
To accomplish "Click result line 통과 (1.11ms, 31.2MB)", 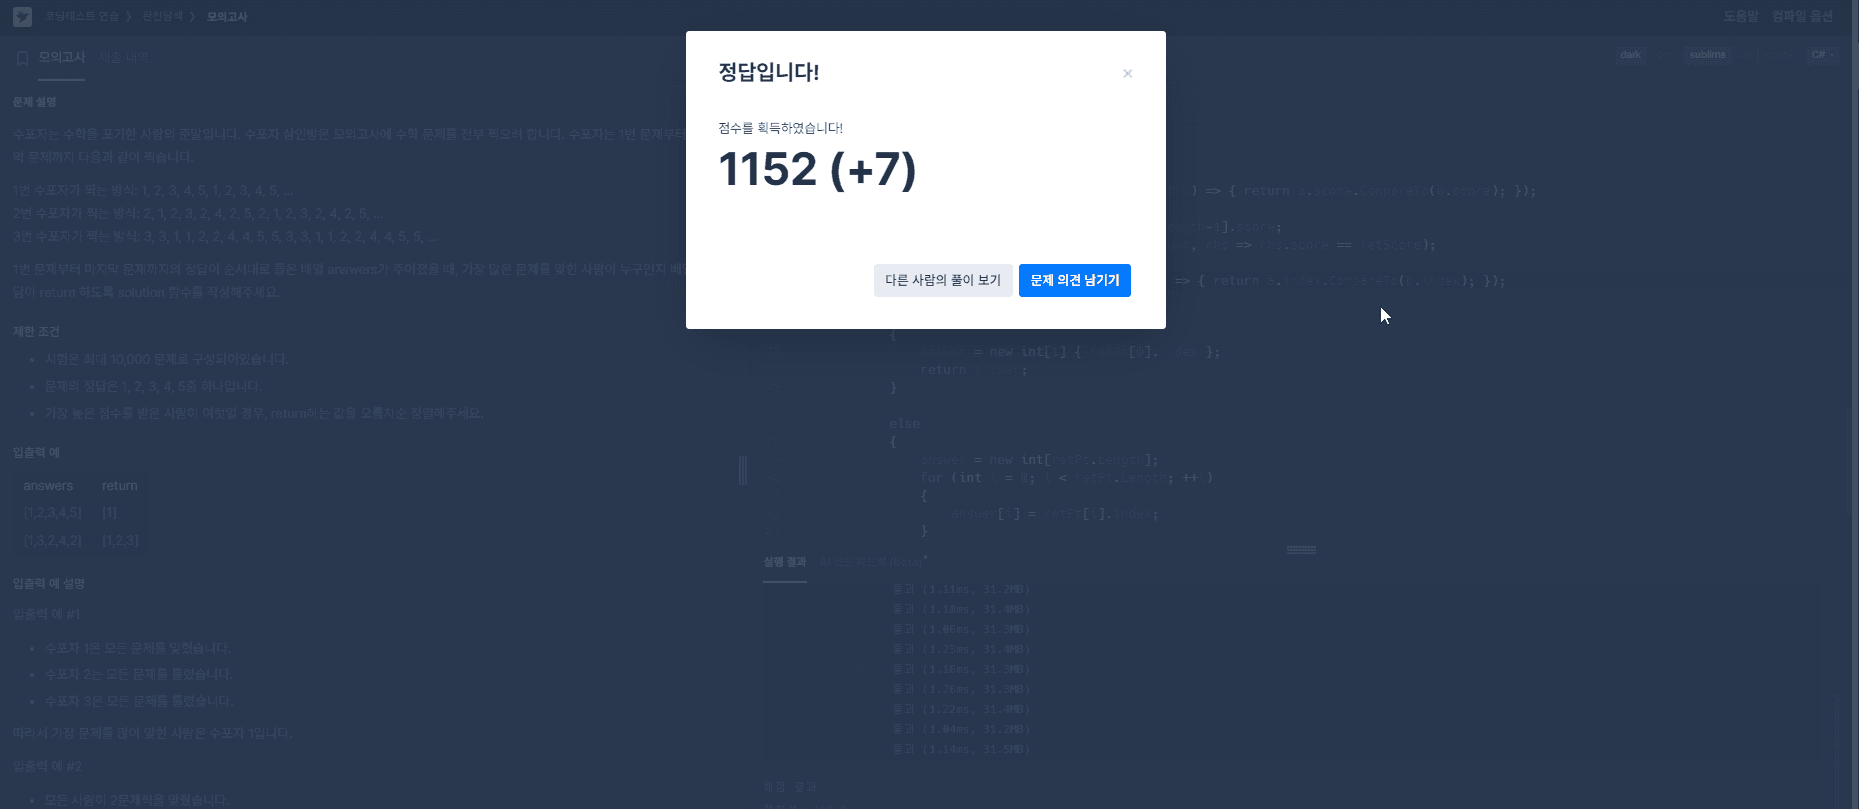I will tap(961, 589).
